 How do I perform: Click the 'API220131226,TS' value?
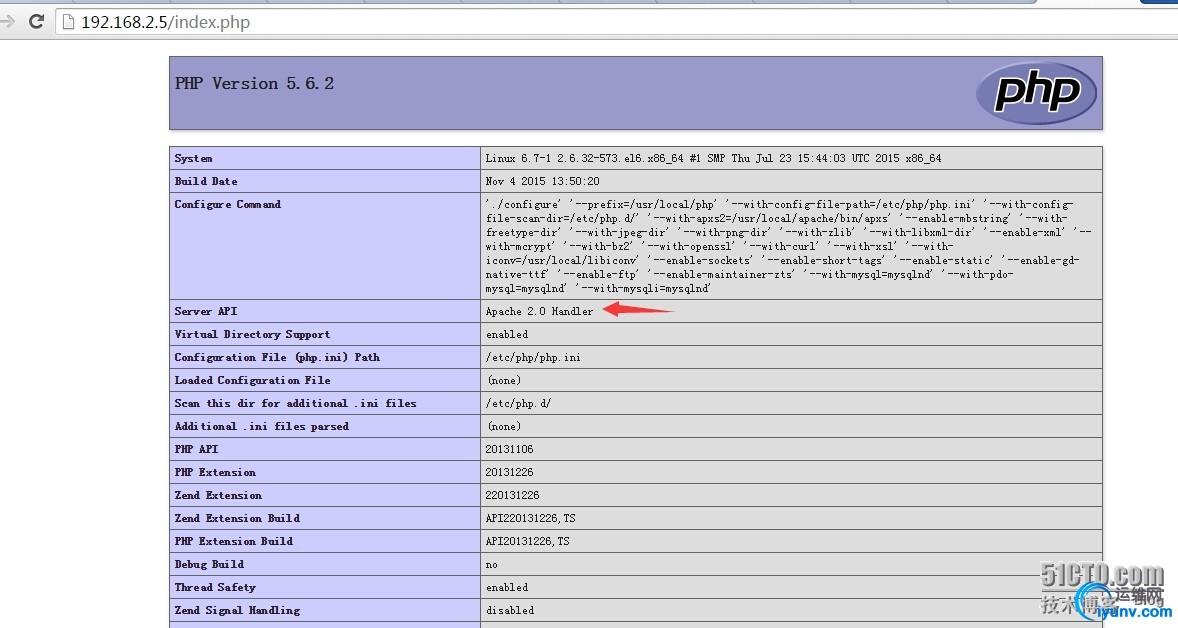[x=530, y=518]
